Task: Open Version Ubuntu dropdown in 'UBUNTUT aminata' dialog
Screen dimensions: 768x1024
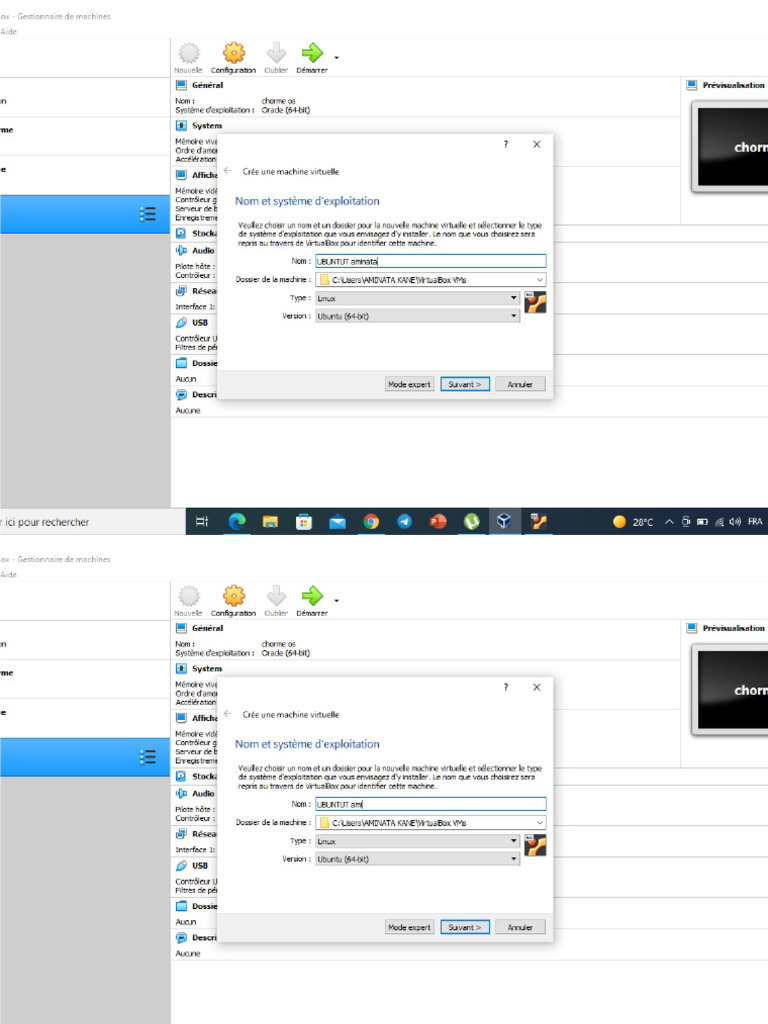Action: pos(417,316)
